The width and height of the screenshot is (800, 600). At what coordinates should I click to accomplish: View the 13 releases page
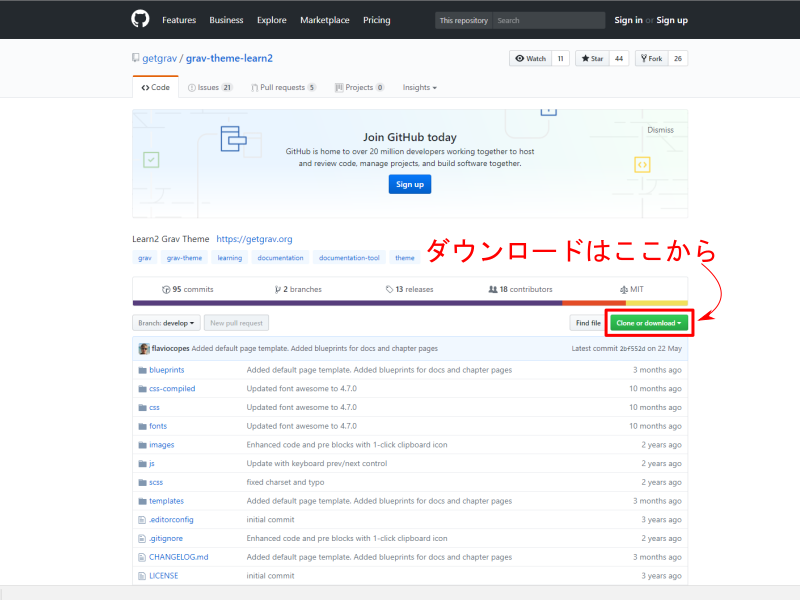(x=410, y=289)
